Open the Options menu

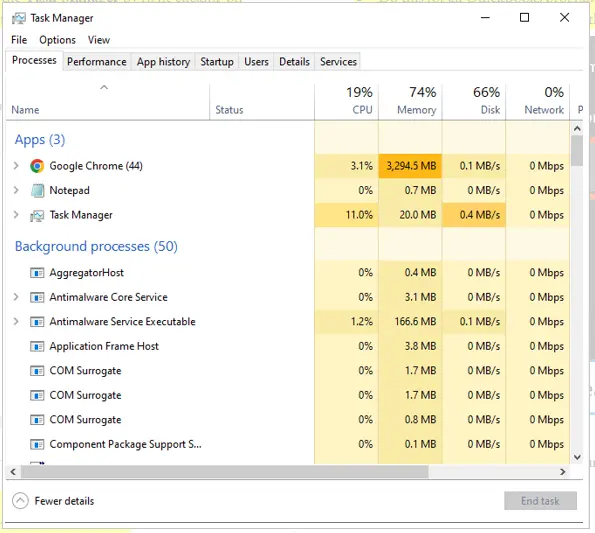coord(57,40)
